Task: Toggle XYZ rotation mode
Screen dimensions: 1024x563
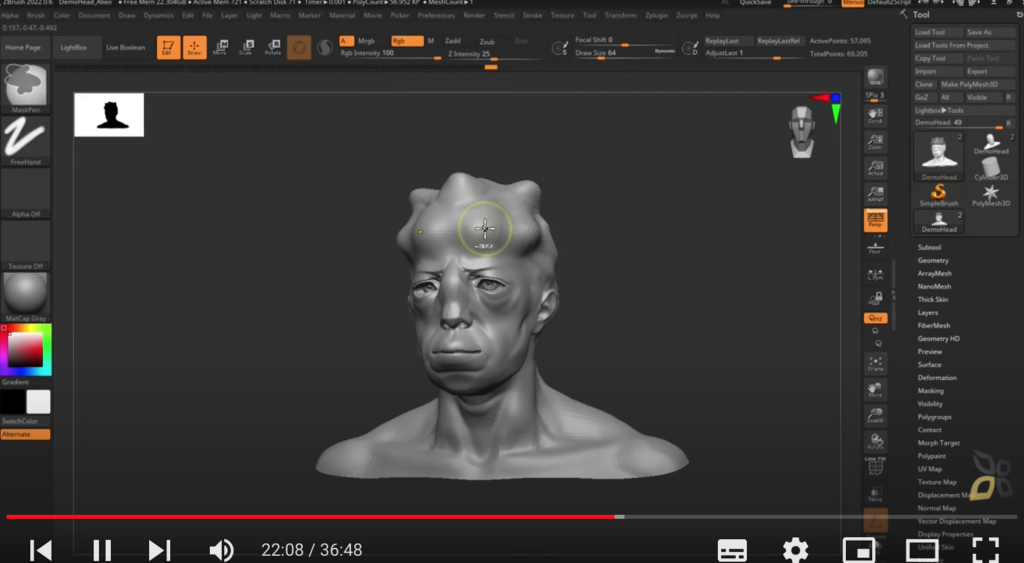Action: pyautogui.click(x=875, y=318)
